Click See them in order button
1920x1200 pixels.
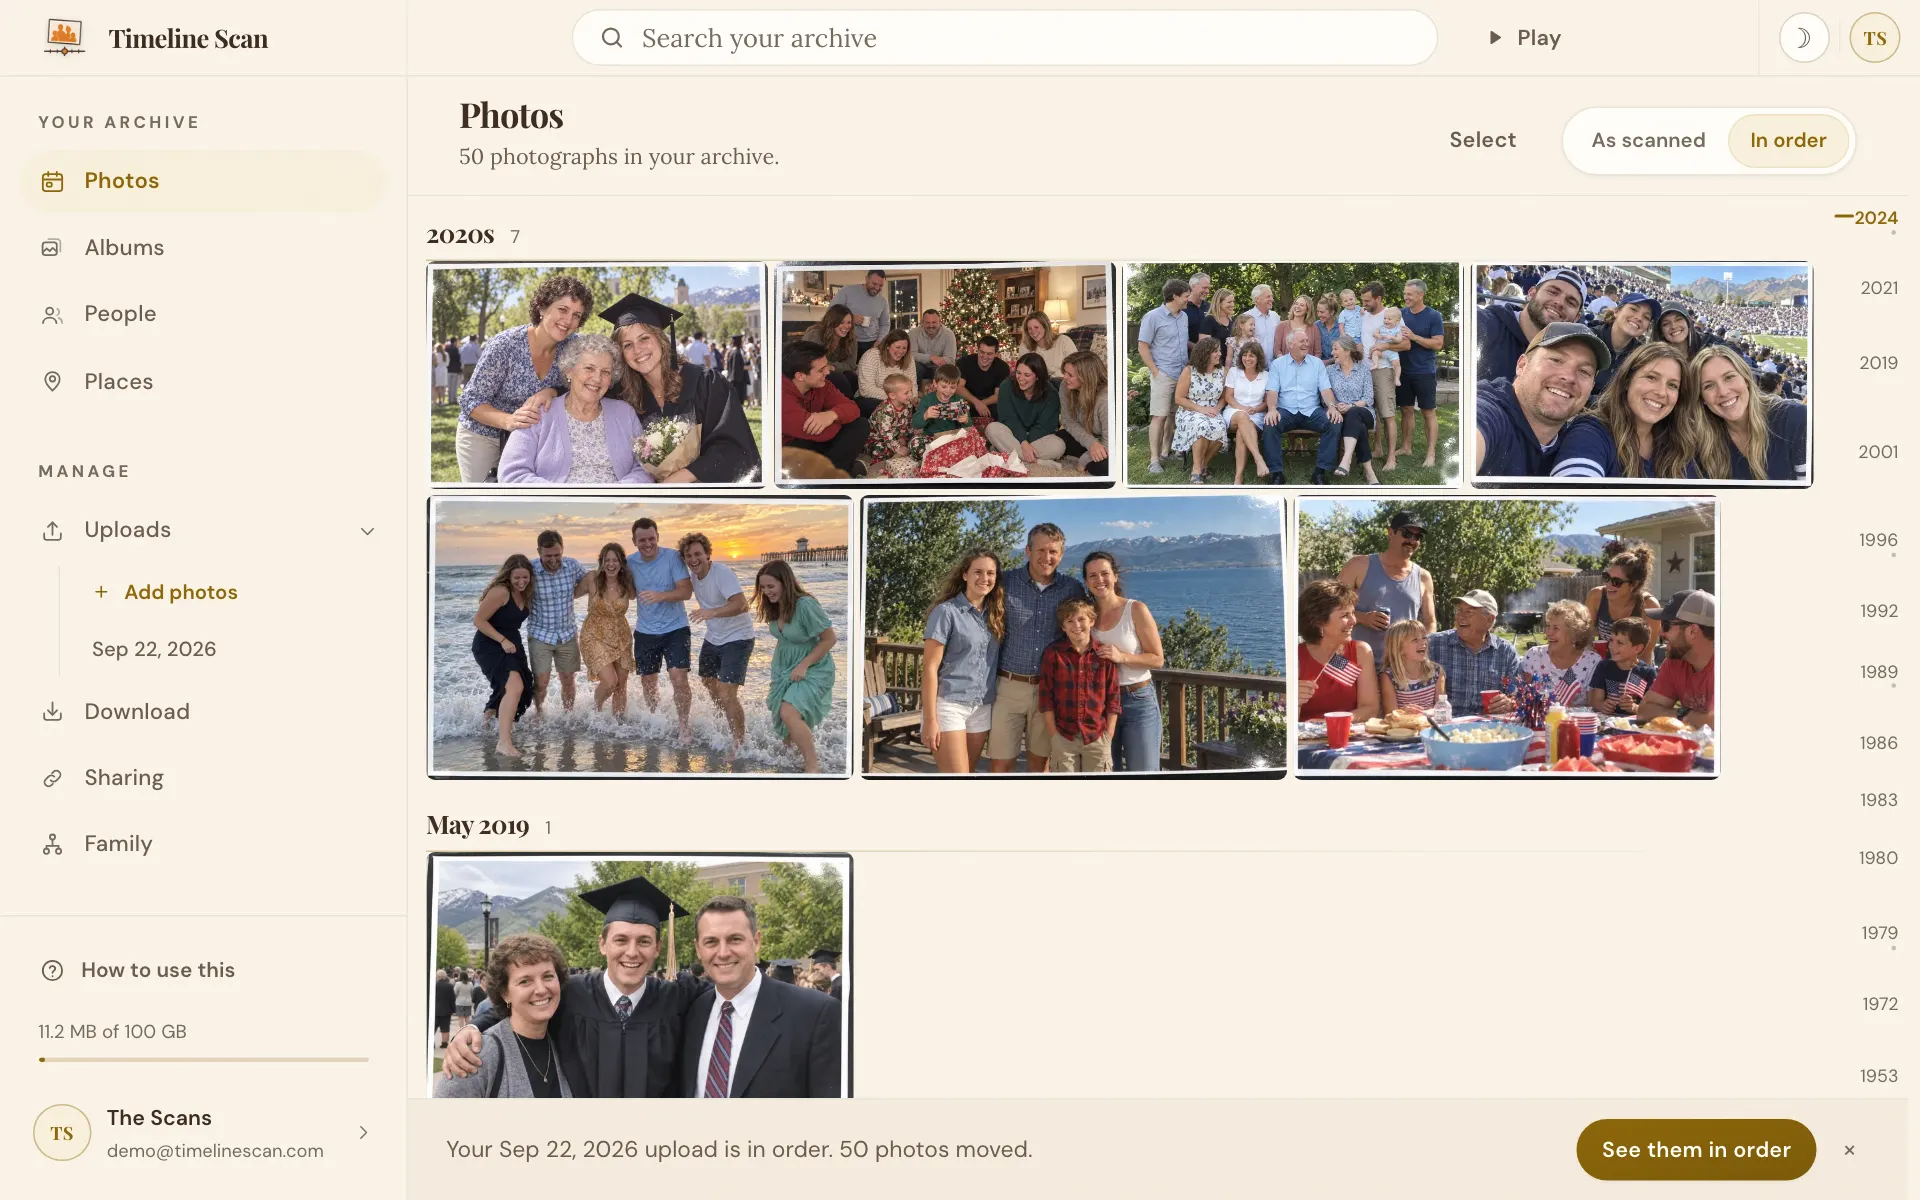[x=1696, y=1150]
